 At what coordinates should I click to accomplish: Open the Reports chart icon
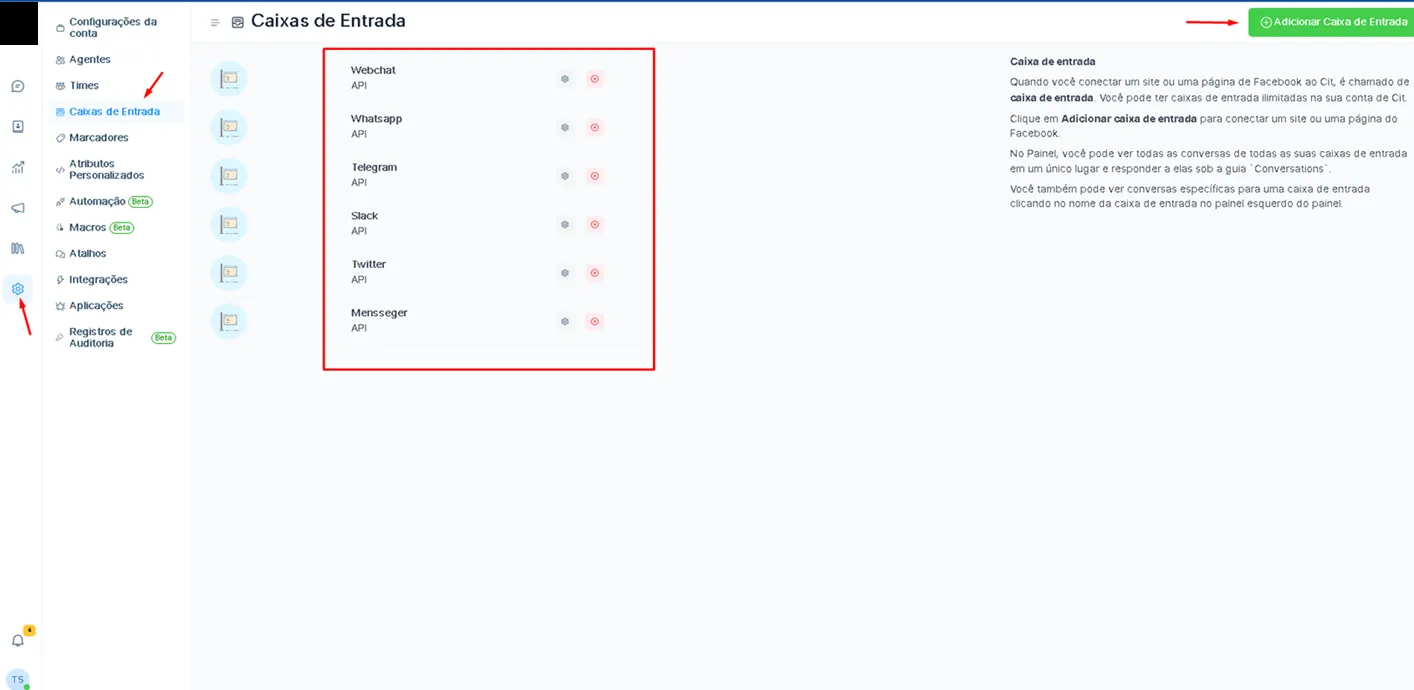tap(18, 167)
